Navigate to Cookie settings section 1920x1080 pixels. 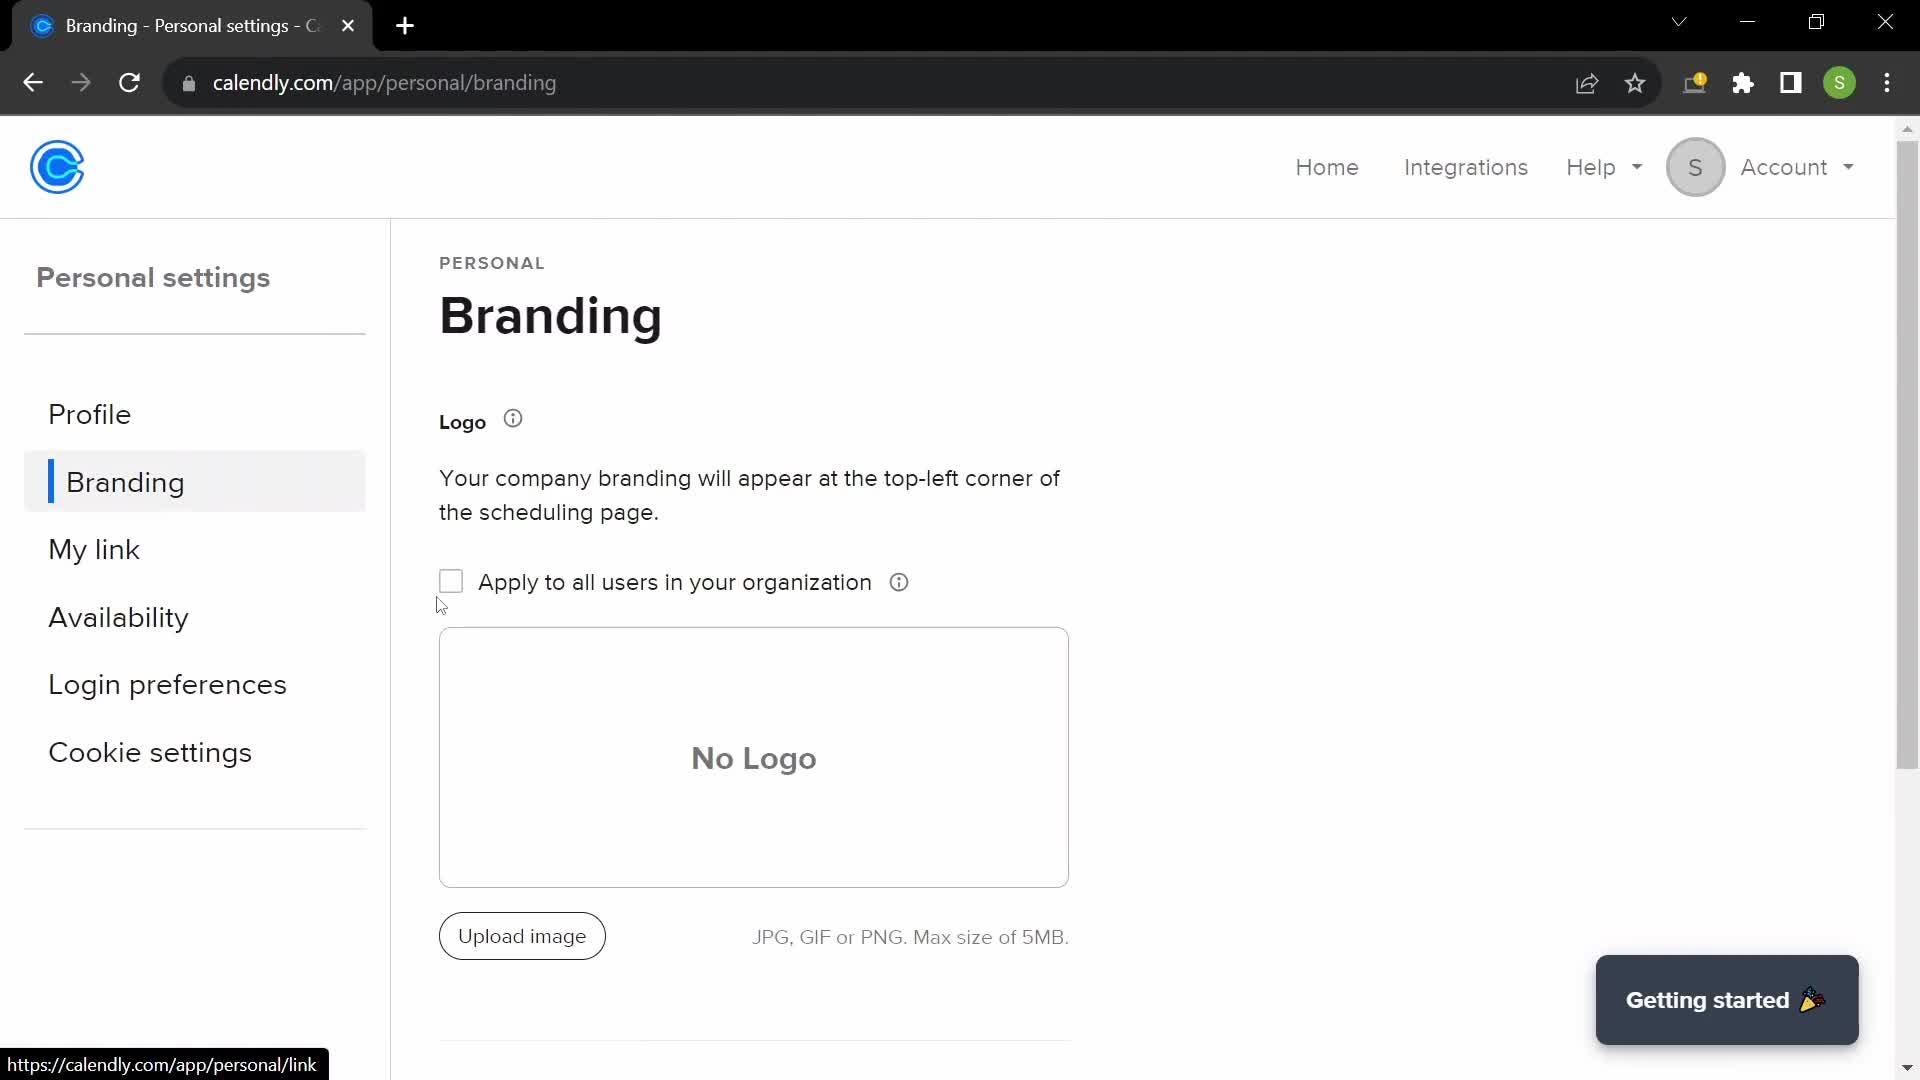(x=149, y=752)
